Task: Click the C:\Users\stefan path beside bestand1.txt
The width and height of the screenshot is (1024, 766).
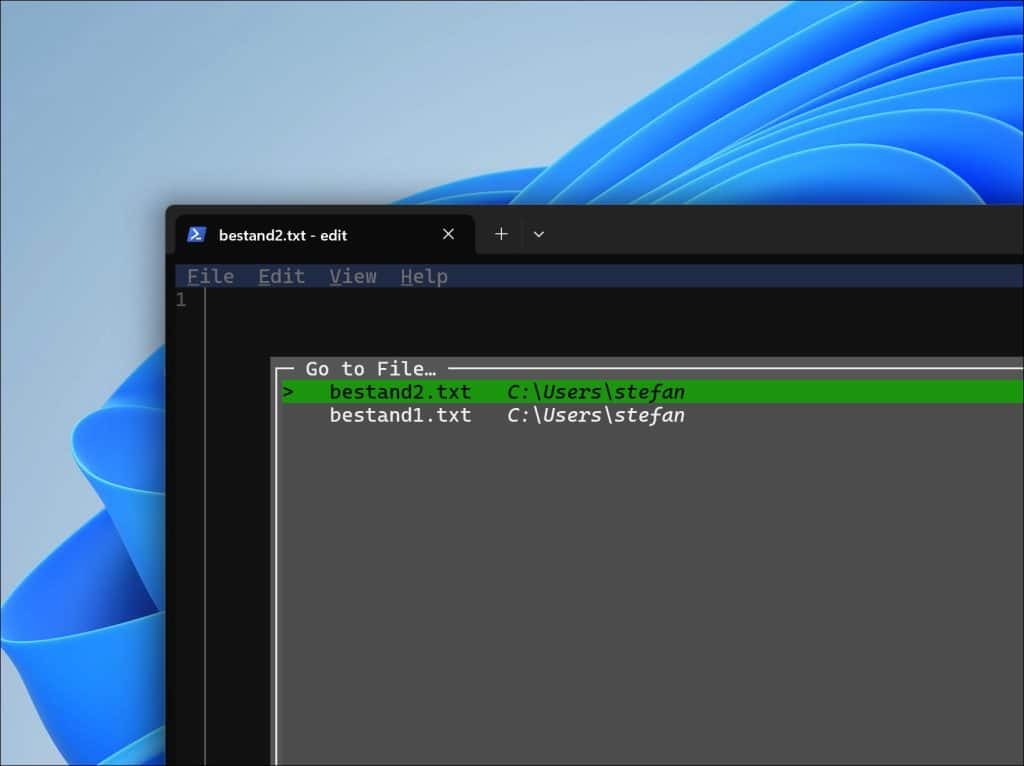Action: pos(596,415)
